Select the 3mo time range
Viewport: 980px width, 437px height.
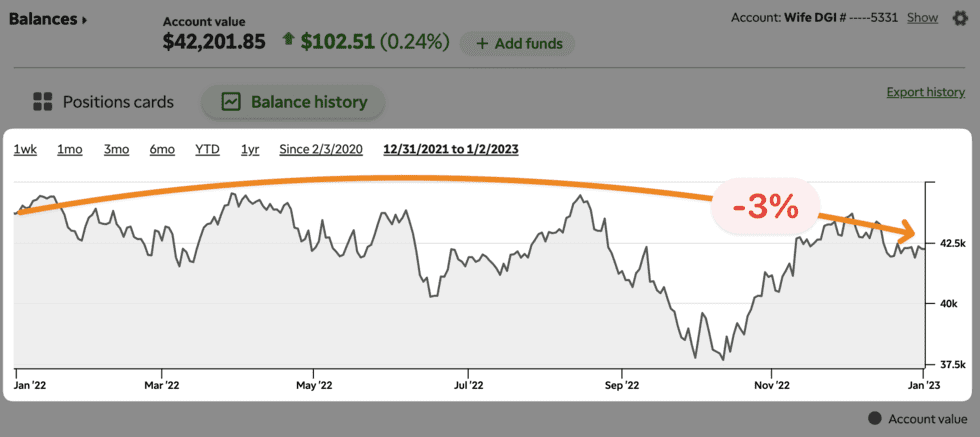tap(116, 149)
